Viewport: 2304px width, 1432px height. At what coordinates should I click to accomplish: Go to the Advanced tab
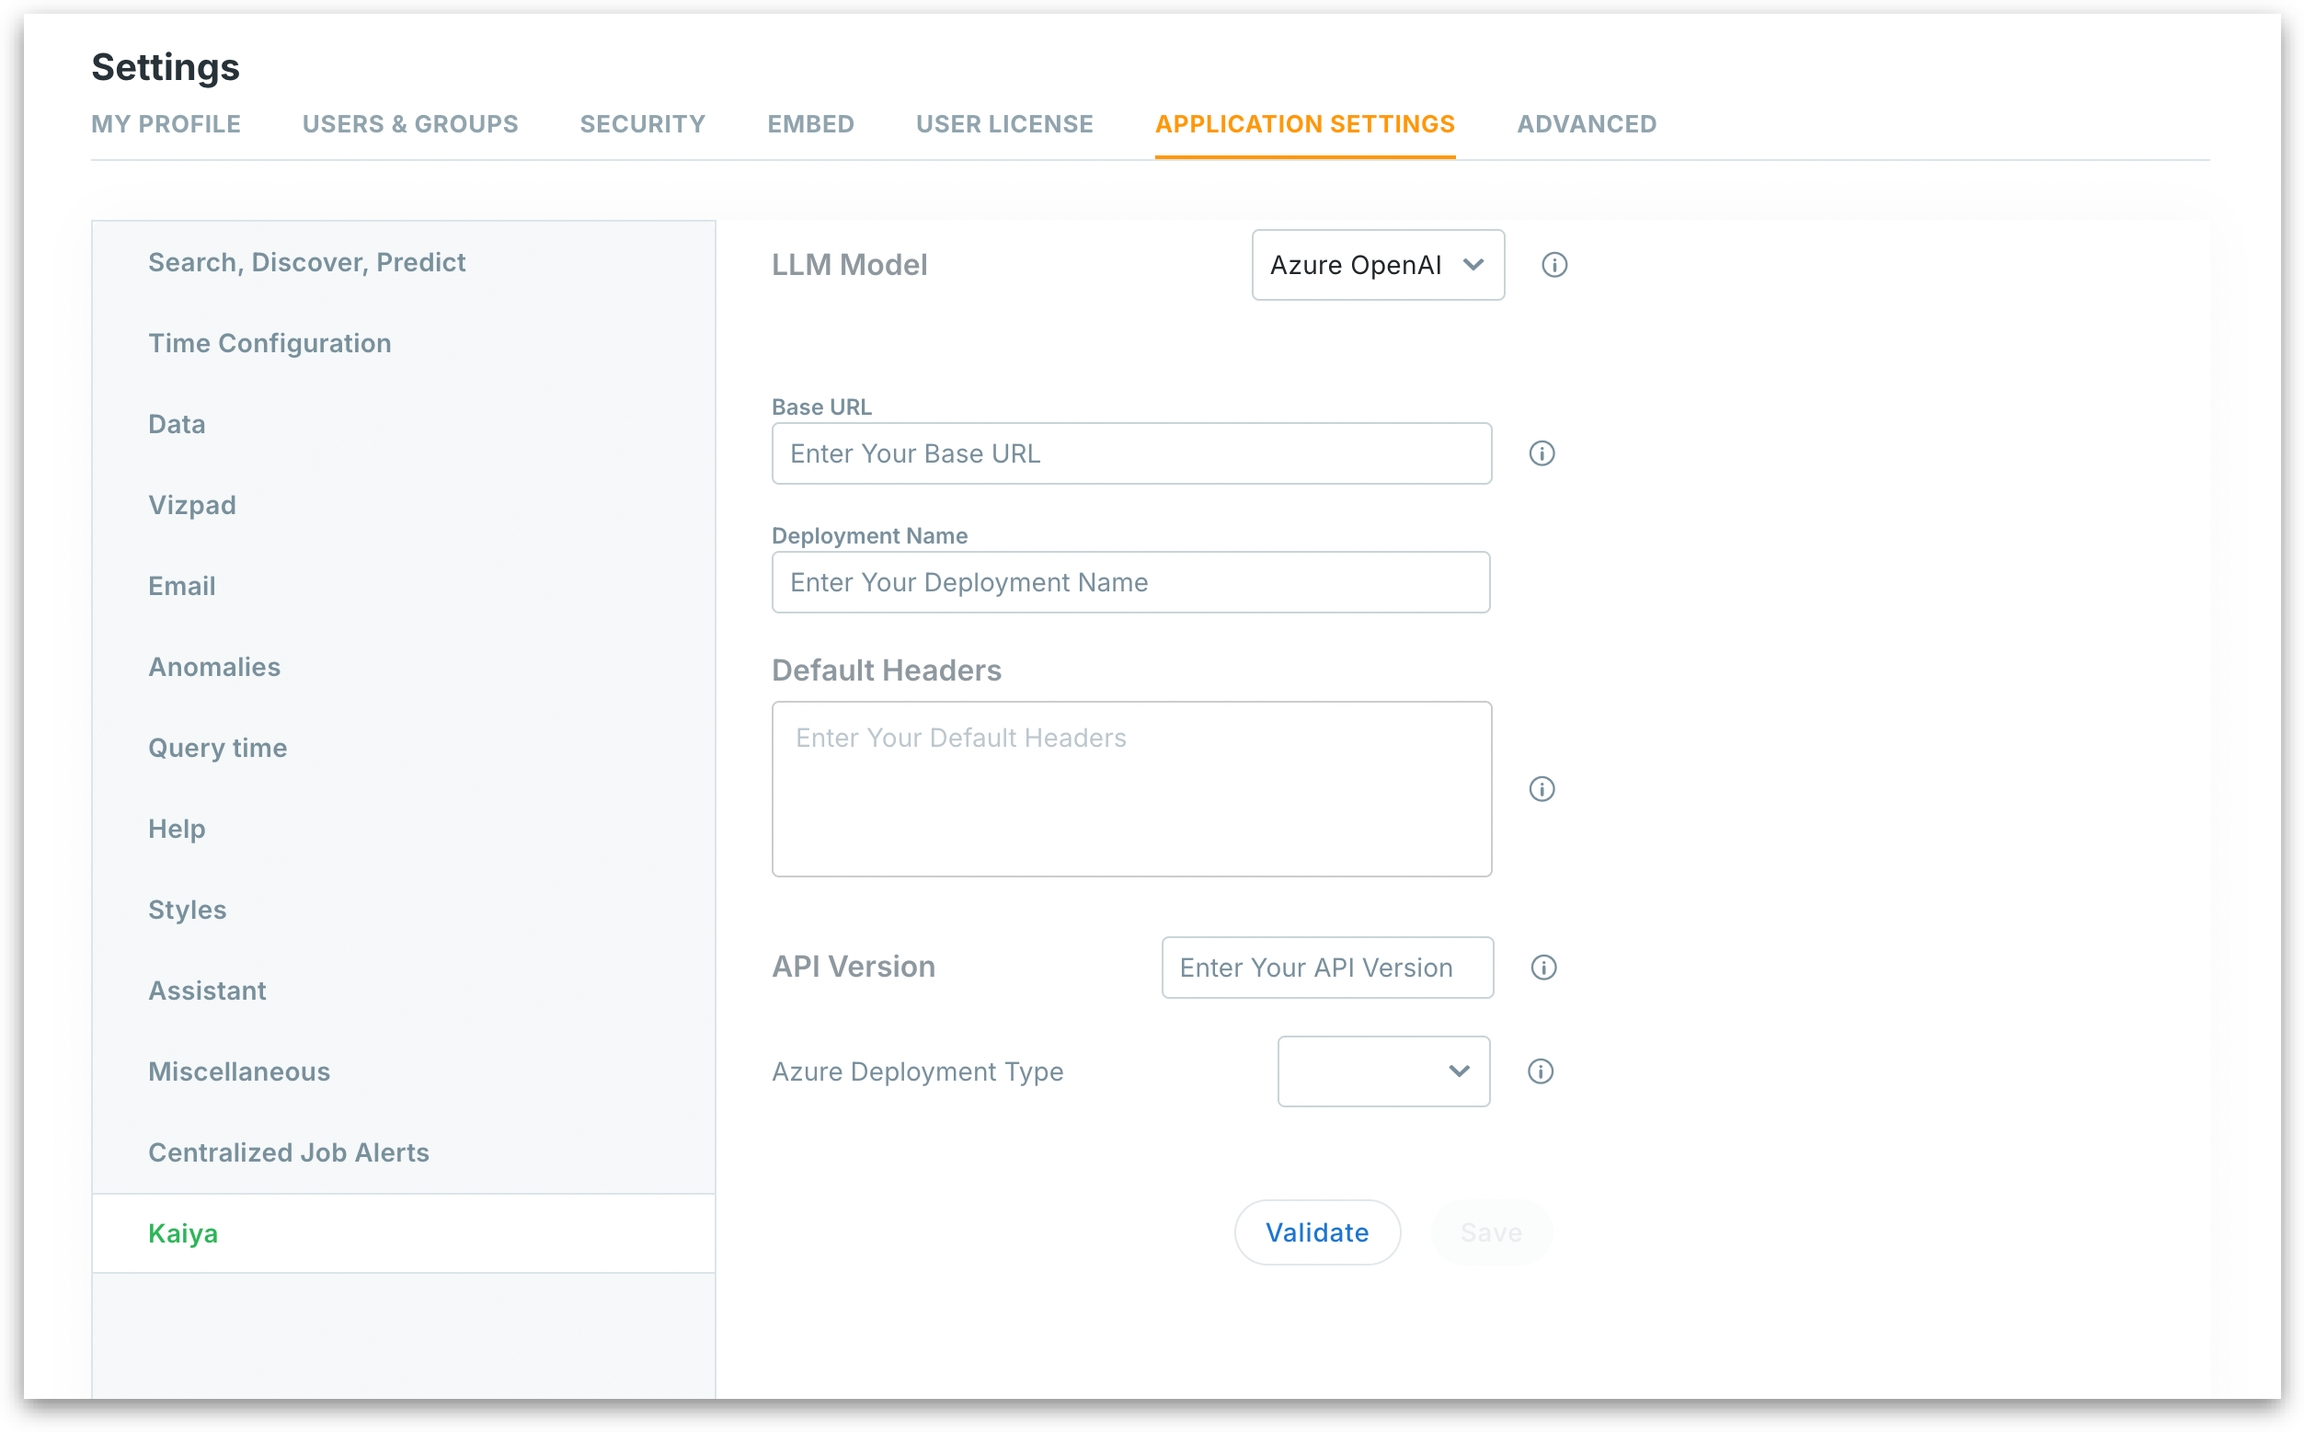(x=1586, y=124)
